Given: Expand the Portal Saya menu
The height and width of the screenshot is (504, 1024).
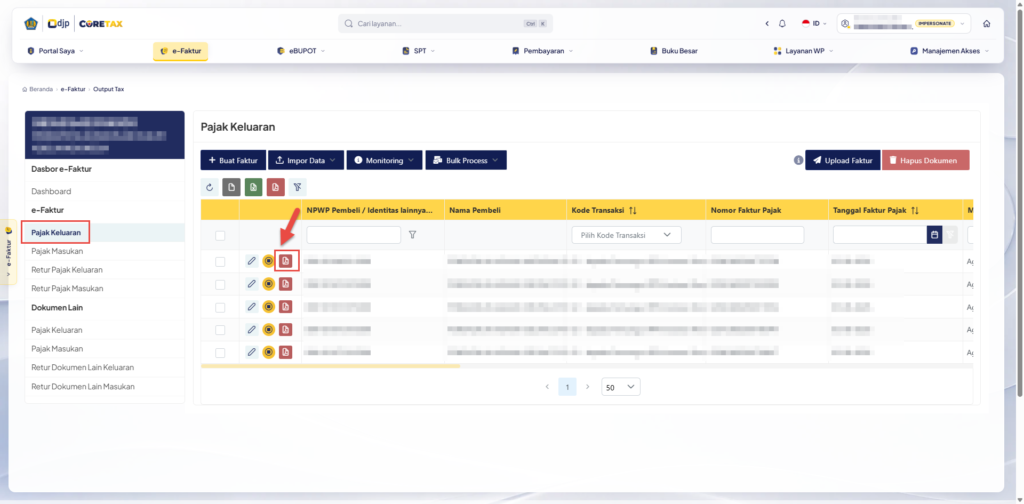Looking at the screenshot, I should [x=56, y=51].
